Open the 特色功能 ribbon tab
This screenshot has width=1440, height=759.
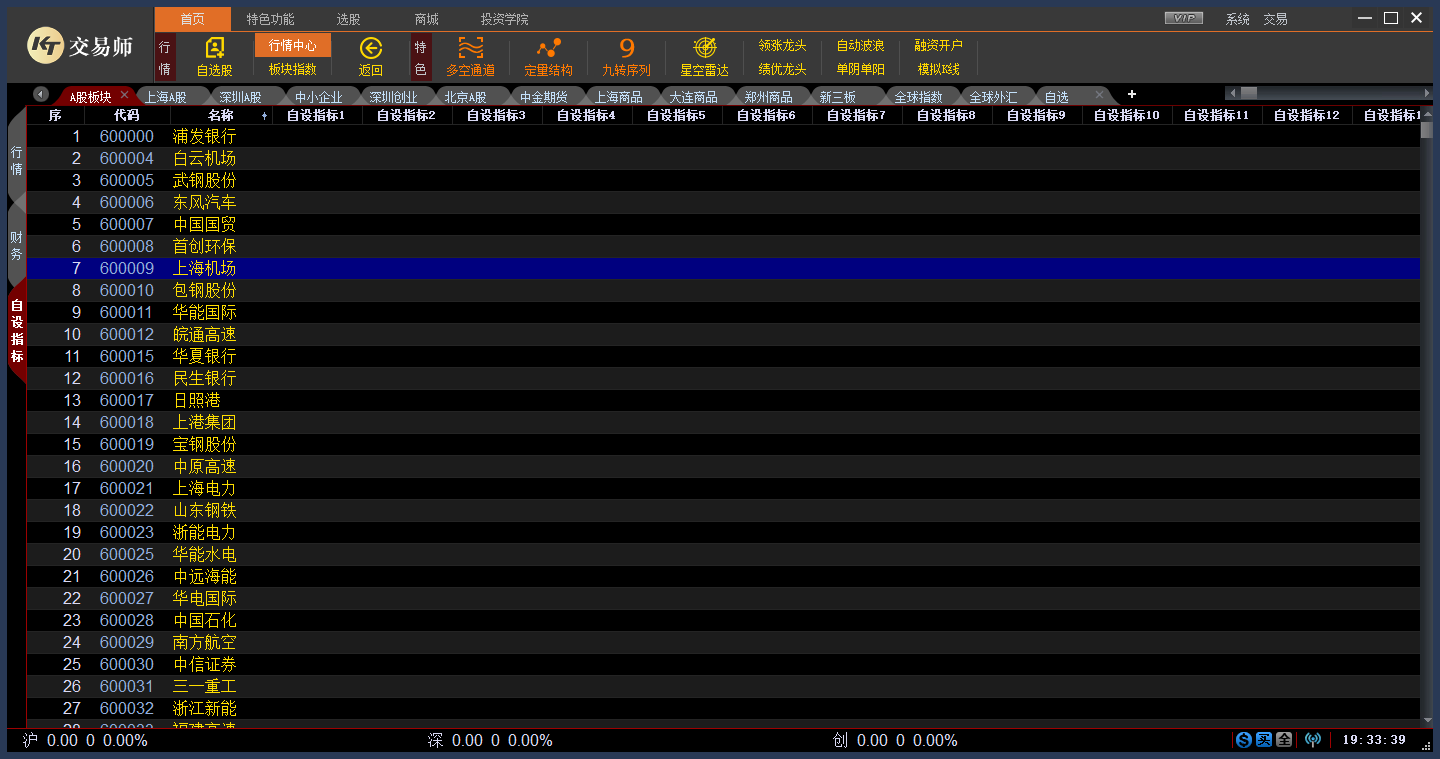tap(270, 19)
